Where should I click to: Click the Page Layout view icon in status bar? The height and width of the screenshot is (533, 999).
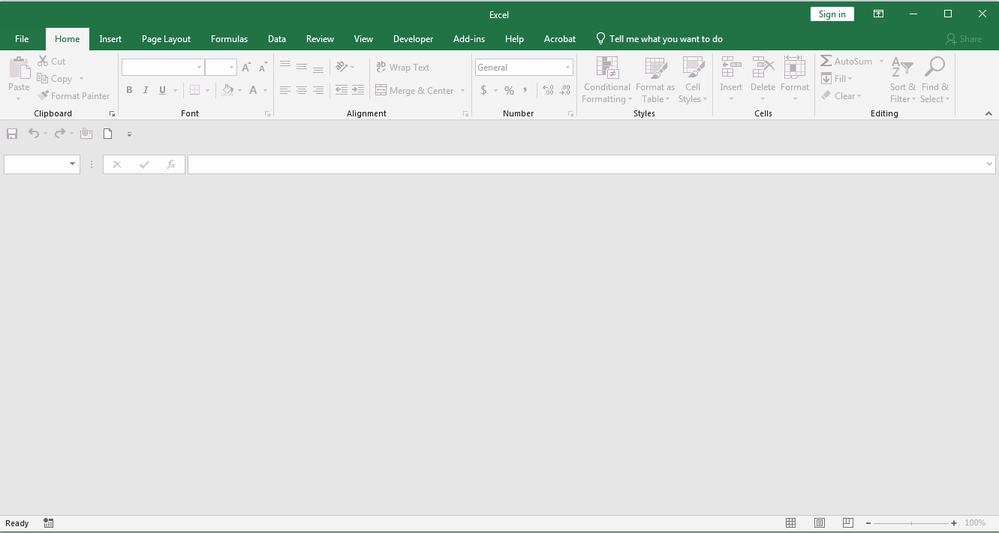point(819,523)
